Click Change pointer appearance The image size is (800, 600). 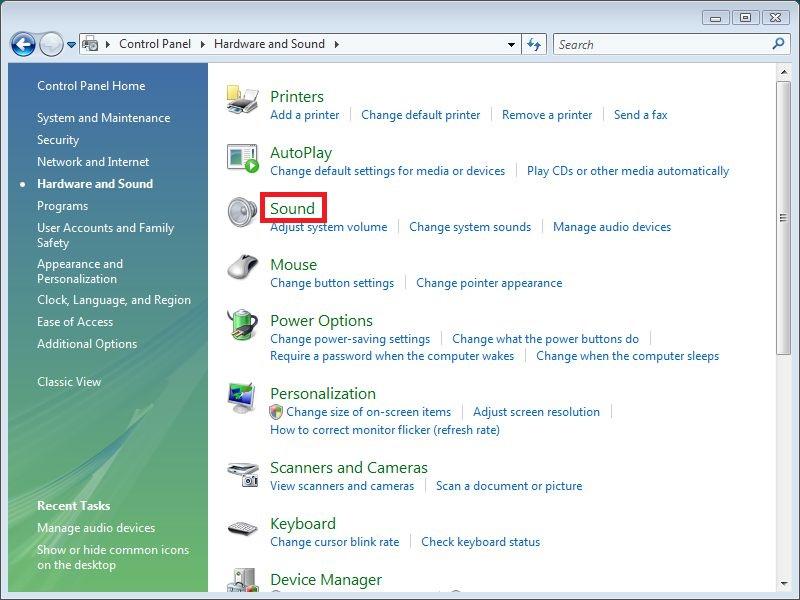click(x=489, y=283)
